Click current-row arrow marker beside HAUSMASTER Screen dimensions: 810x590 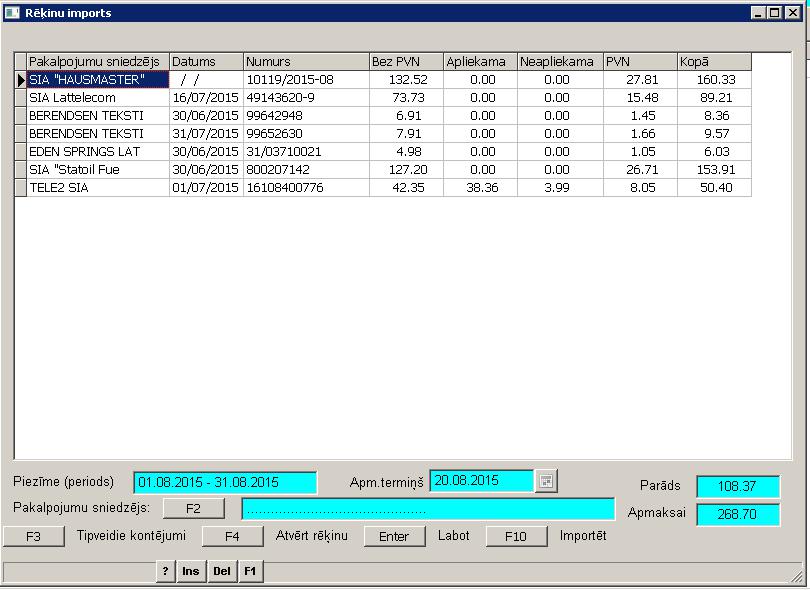21,80
